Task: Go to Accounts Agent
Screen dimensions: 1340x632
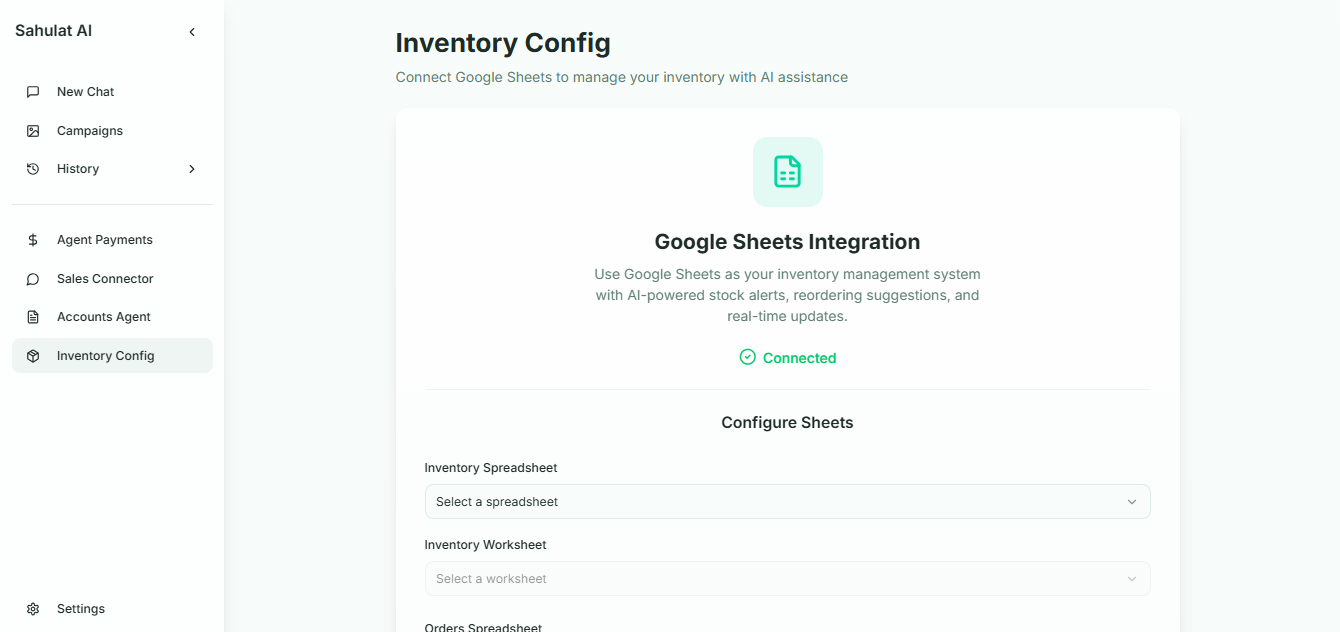Action: (x=112, y=317)
